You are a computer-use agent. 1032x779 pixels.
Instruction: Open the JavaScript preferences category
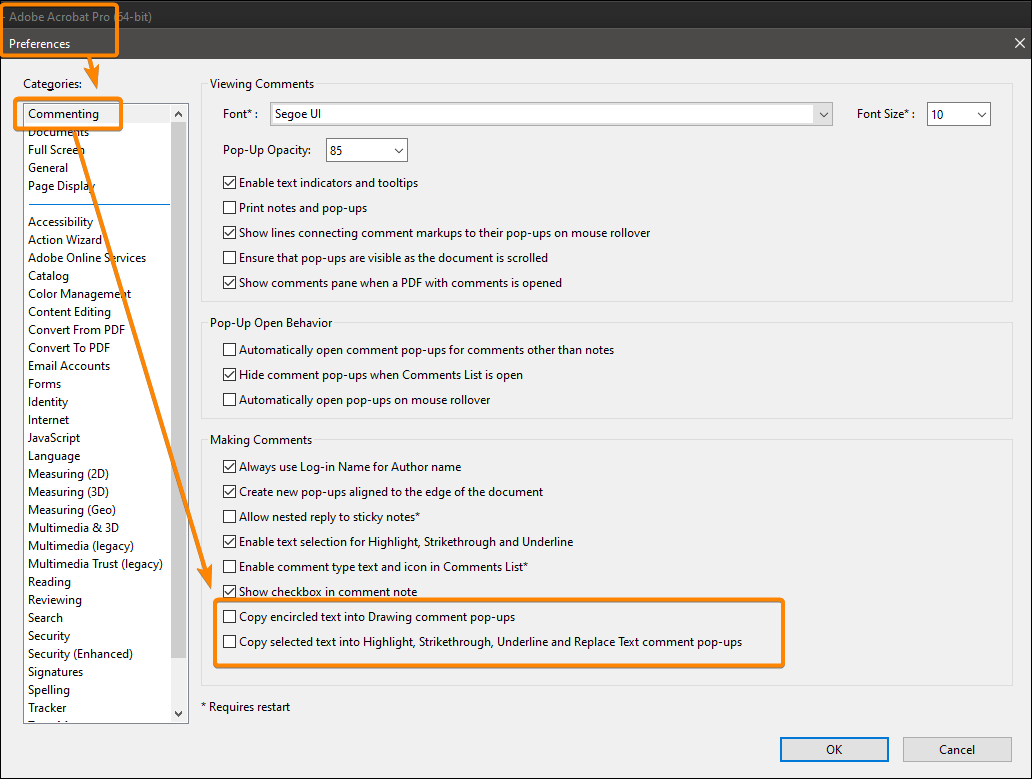point(54,437)
